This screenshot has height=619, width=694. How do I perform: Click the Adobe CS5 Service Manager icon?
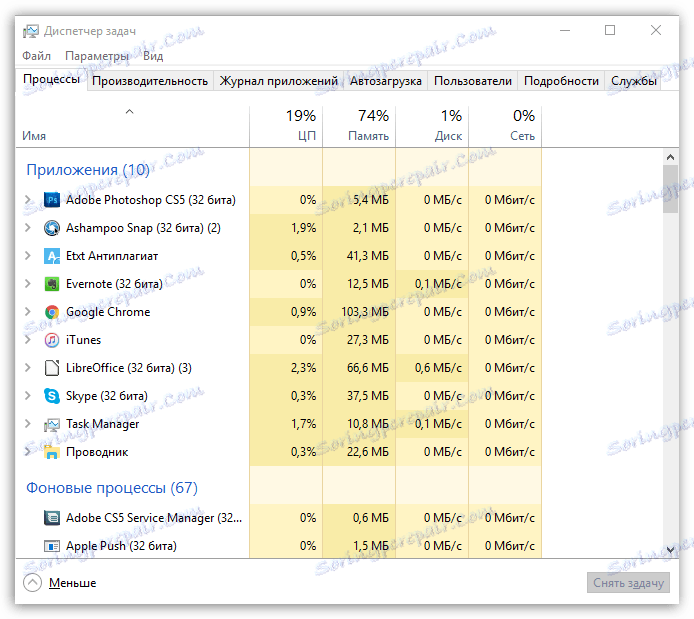[x=52, y=517]
